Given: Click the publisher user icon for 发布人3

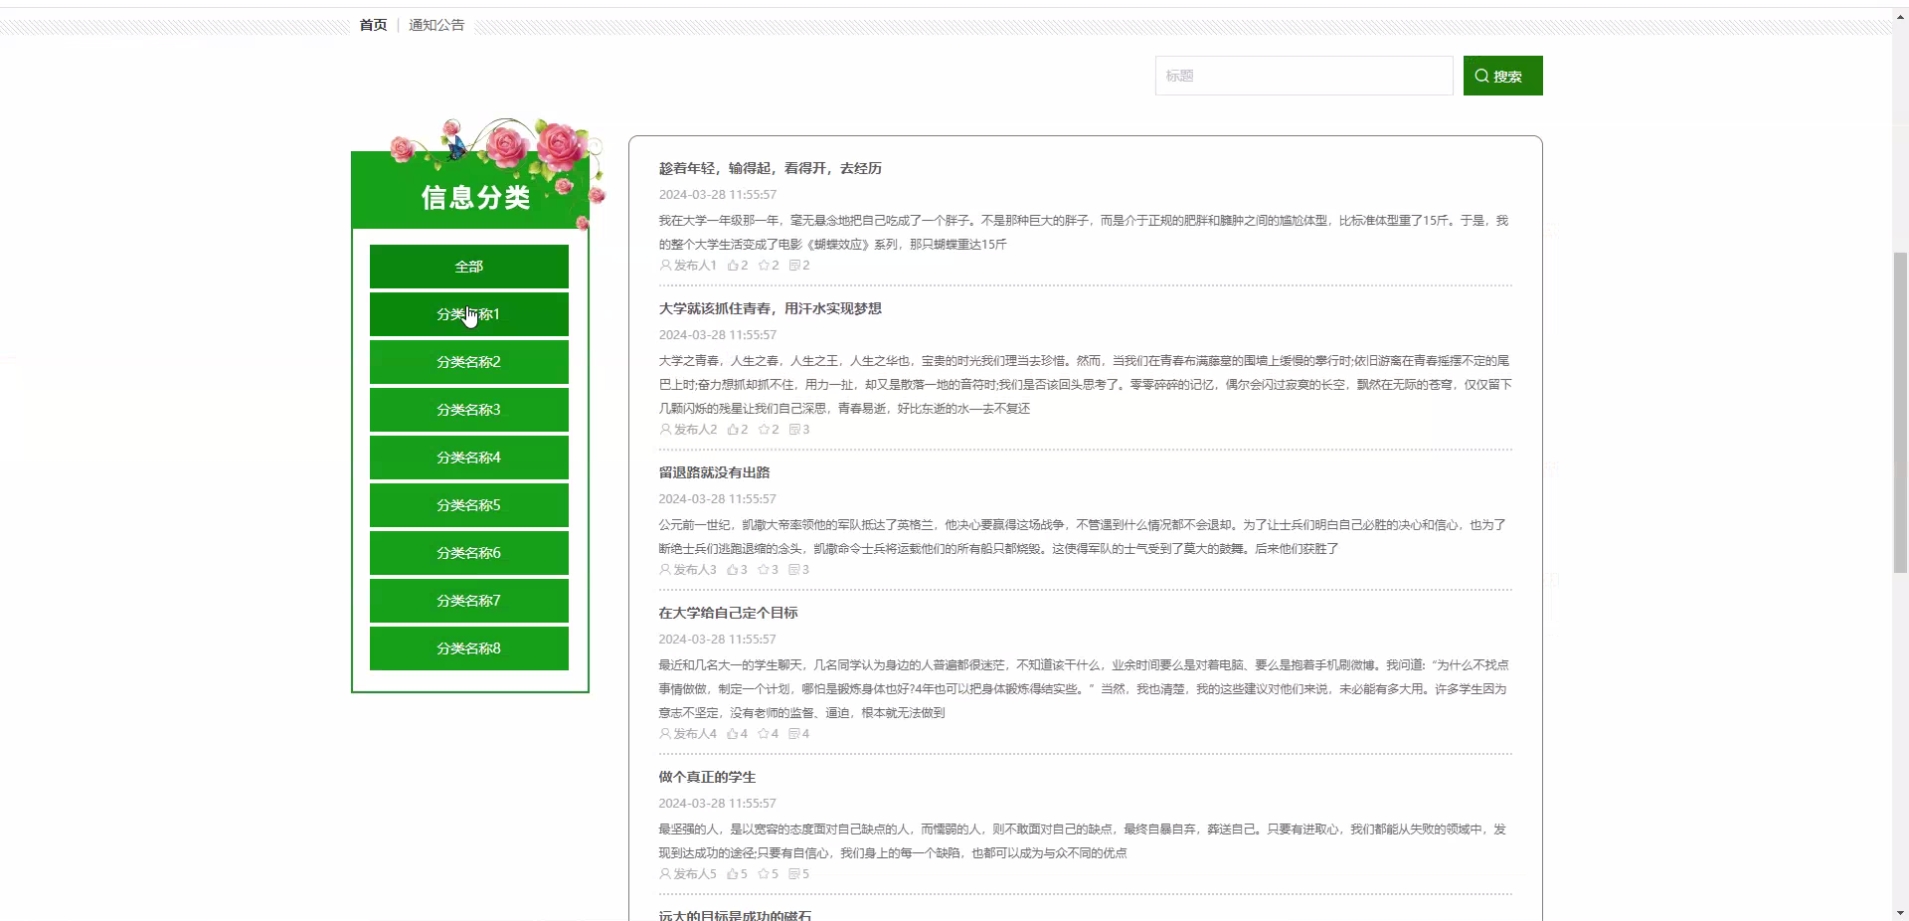Looking at the screenshot, I should tap(665, 569).
